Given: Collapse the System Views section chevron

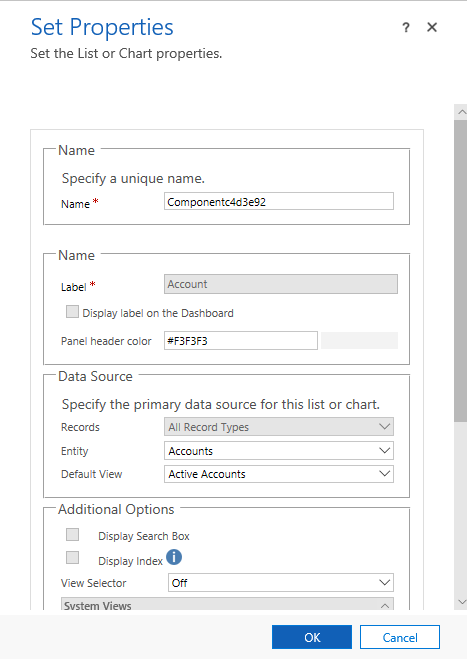Looking at the screenshot, I should [385, 606].
